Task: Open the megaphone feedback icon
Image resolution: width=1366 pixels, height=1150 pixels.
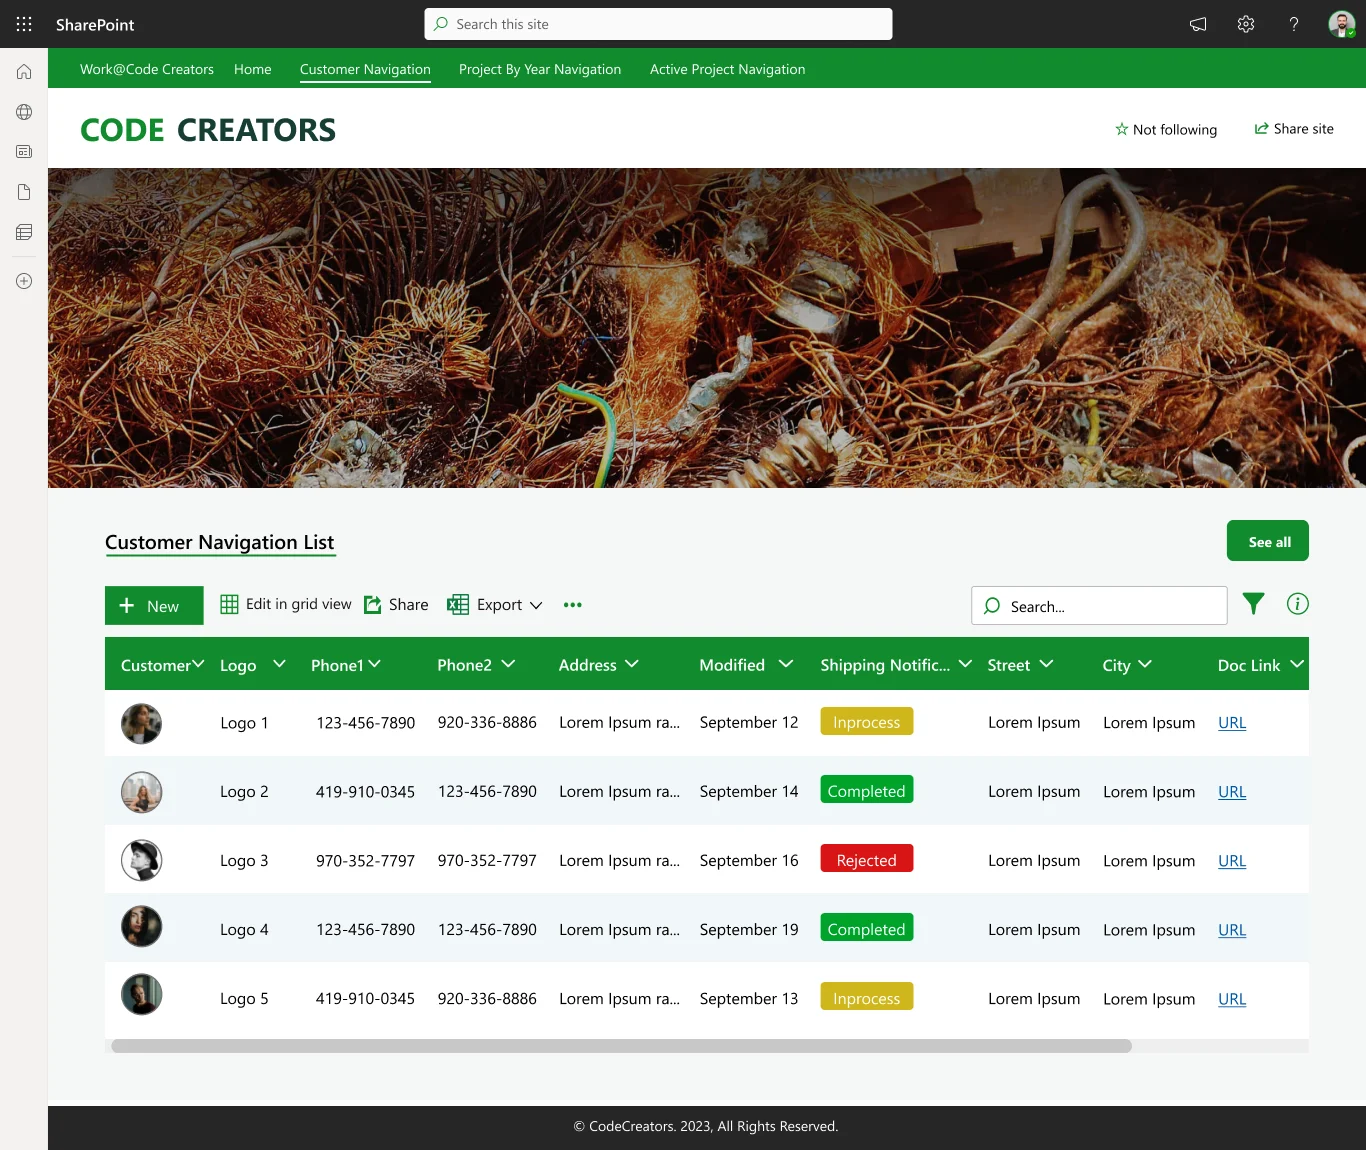Action: 1197,24
